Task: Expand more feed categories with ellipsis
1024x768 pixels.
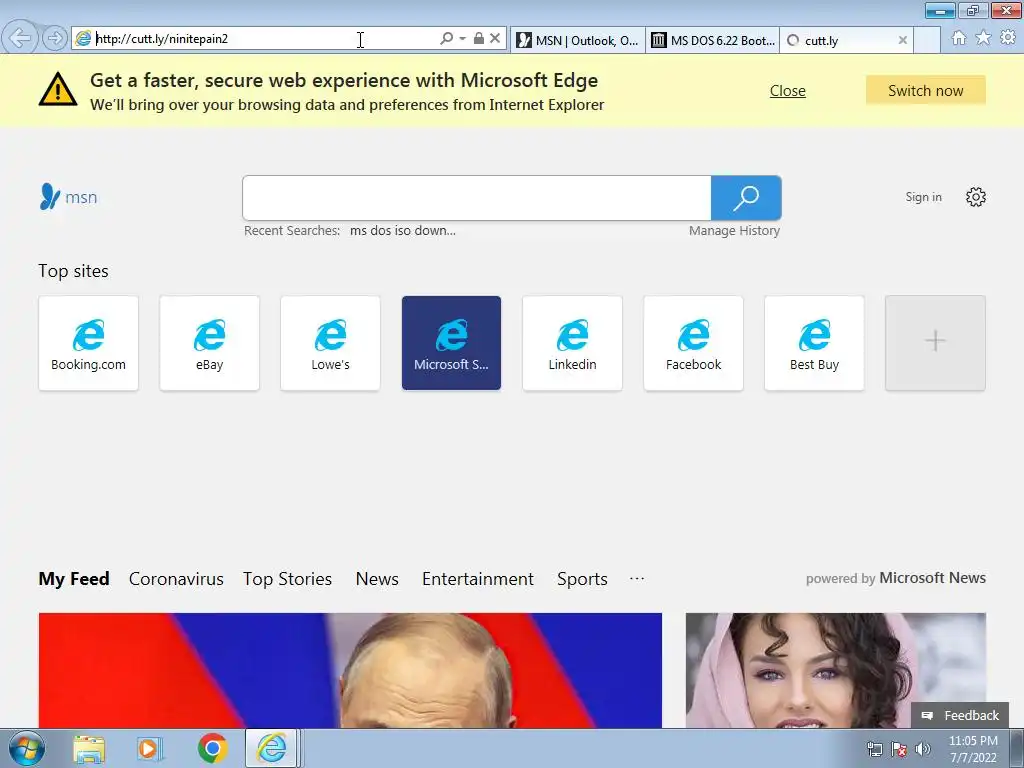Action: point(637,579)
